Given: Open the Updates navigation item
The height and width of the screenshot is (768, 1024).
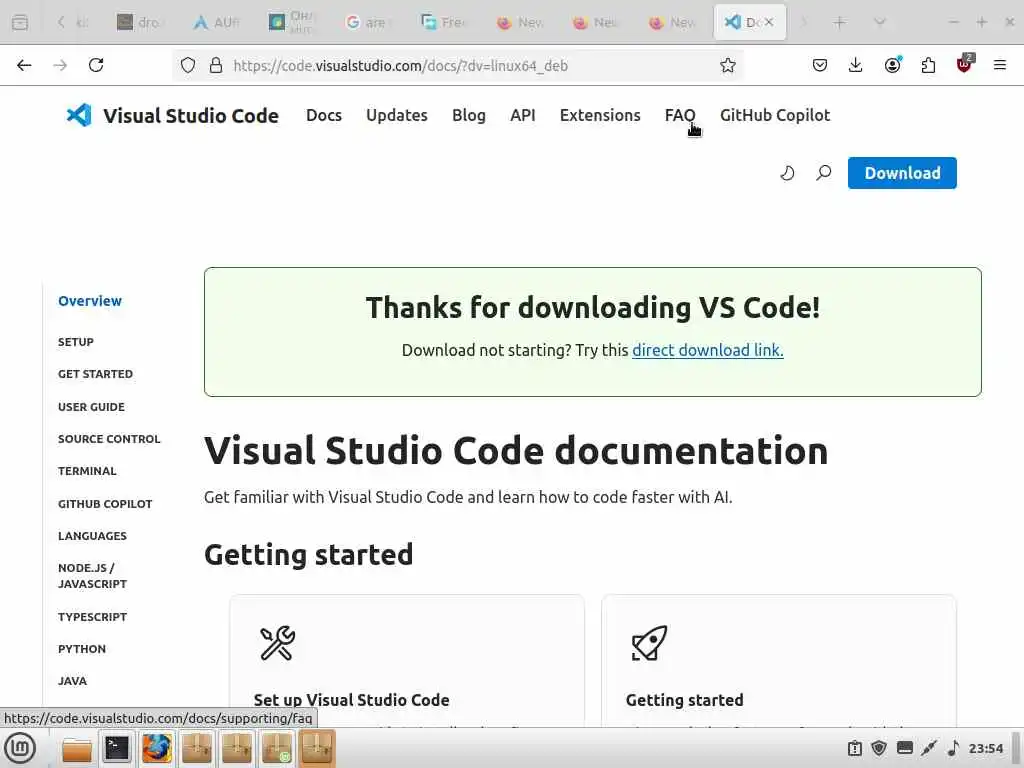Looking at the screenshot, I should point(396,116).
